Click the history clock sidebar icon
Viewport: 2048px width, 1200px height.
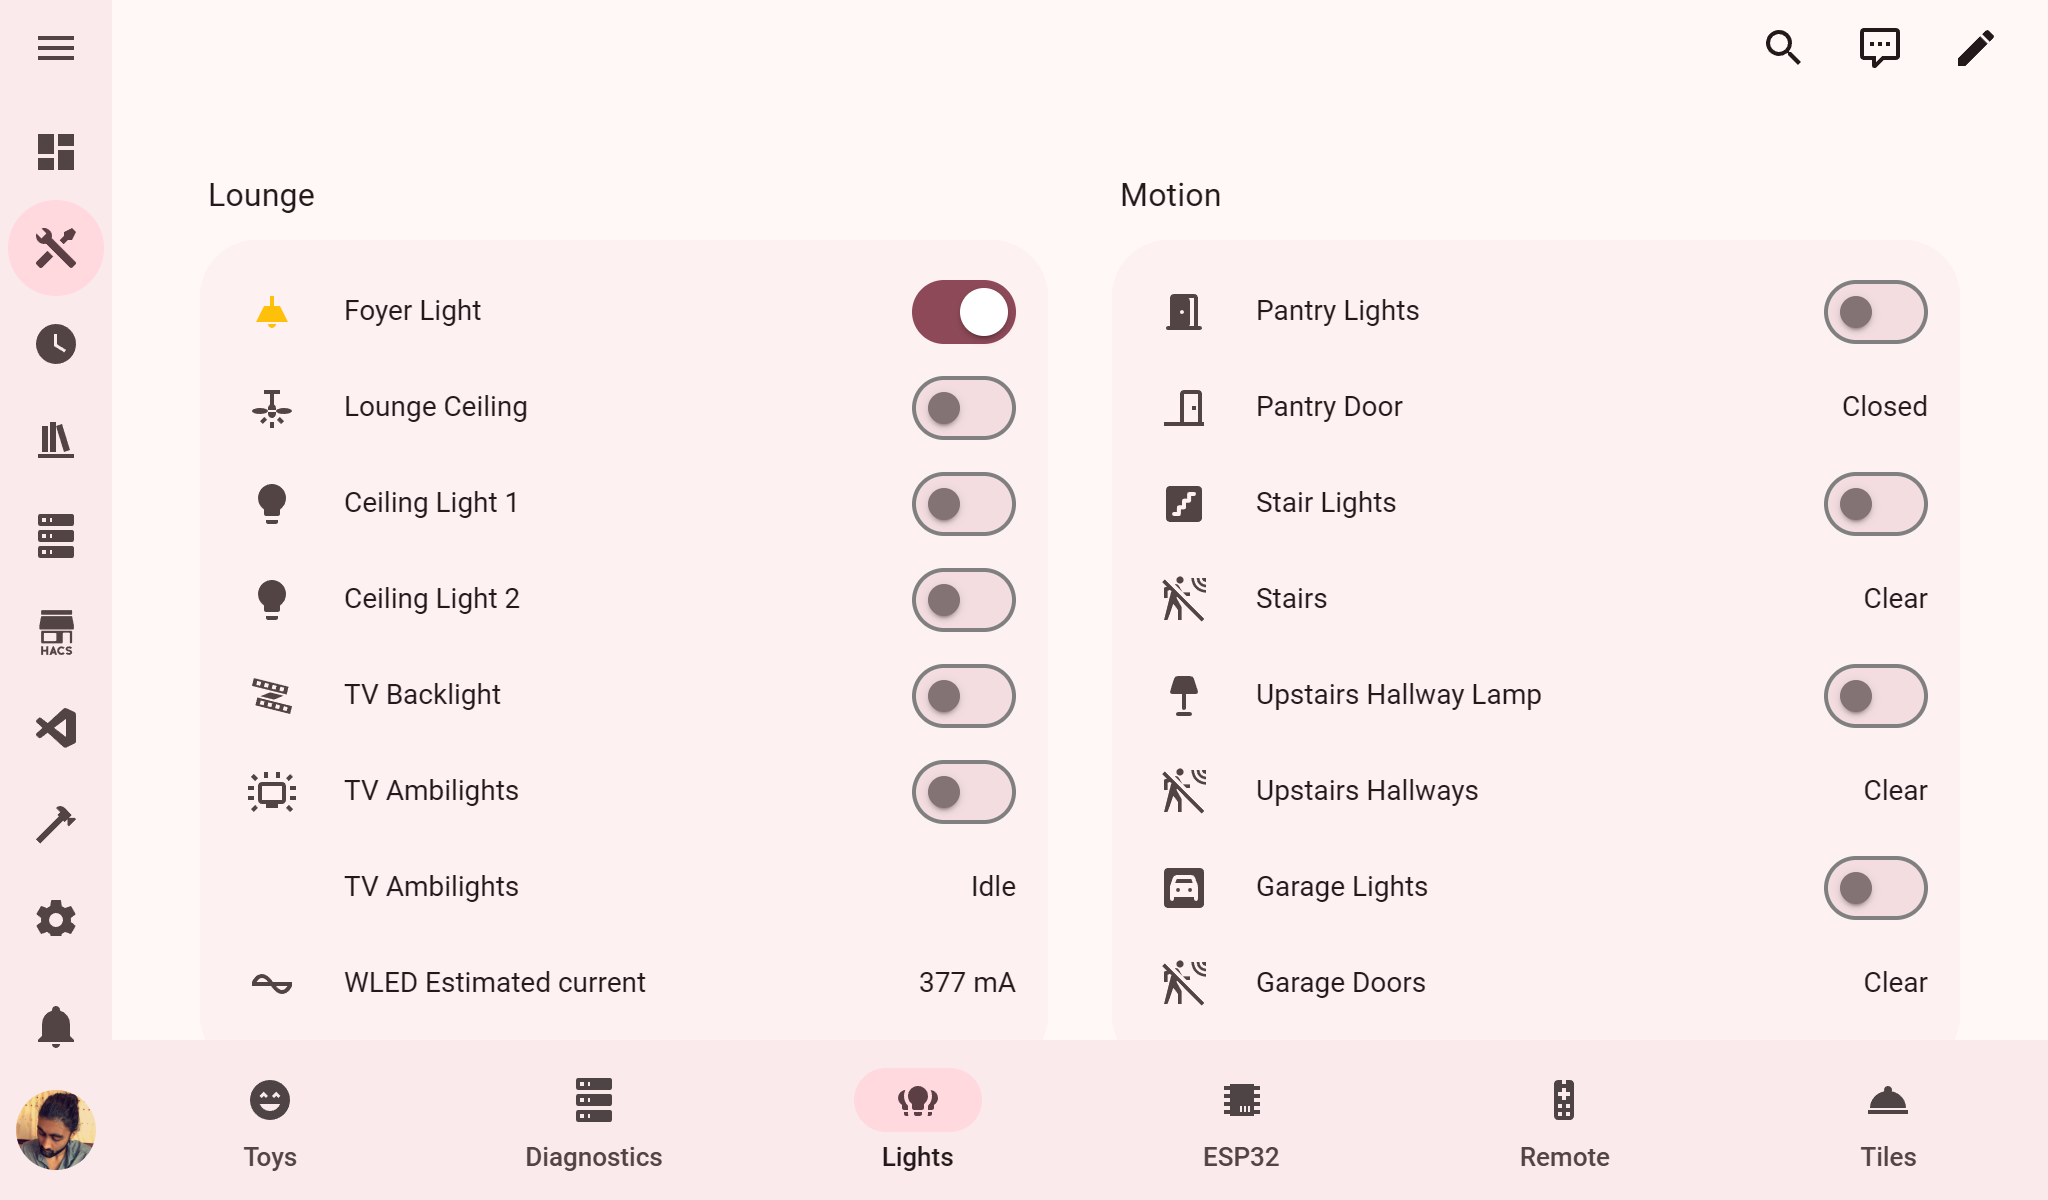tap(57, 343)
